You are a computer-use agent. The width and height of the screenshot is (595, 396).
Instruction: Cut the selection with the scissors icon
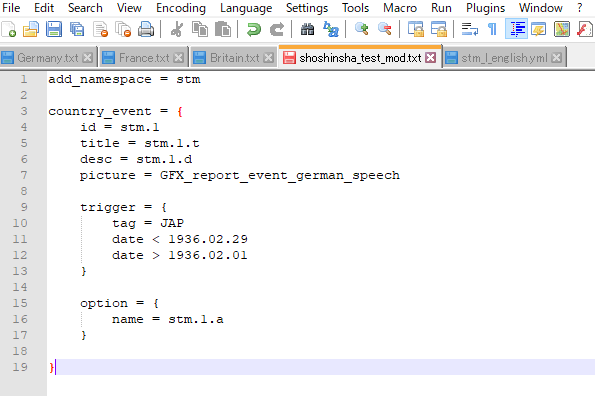[176, 29]
